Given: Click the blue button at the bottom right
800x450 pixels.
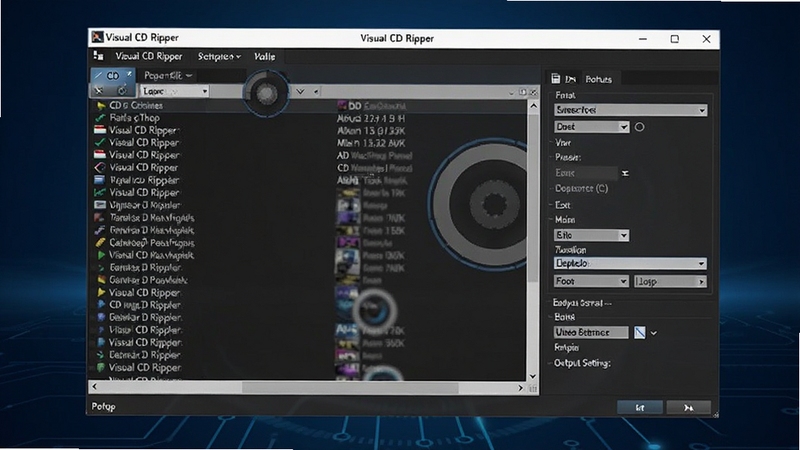Looking at the screenshot, I should tap(640, 407).
